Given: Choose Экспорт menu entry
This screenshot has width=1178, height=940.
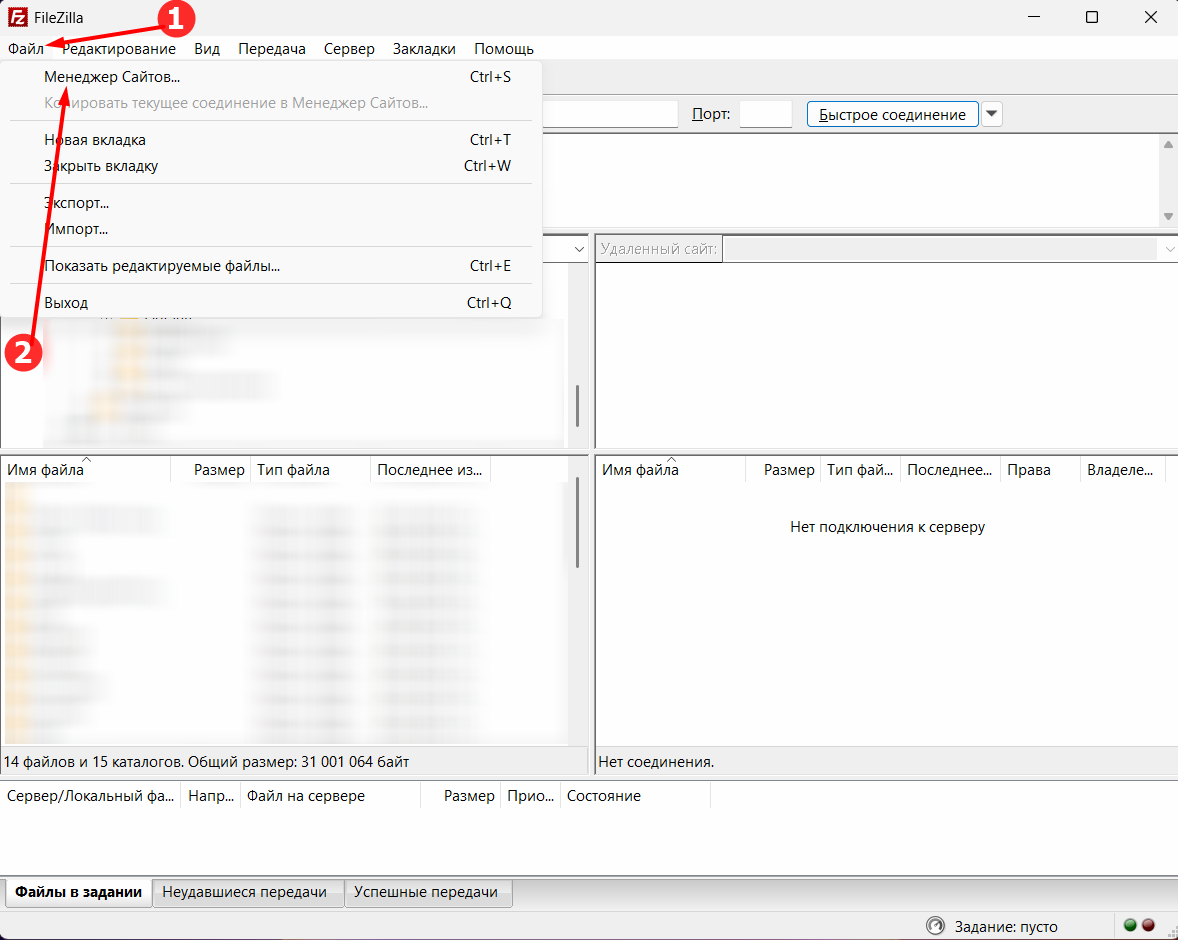Looking at the screenshot, I should pyautogui.click(x=270, y=203).
